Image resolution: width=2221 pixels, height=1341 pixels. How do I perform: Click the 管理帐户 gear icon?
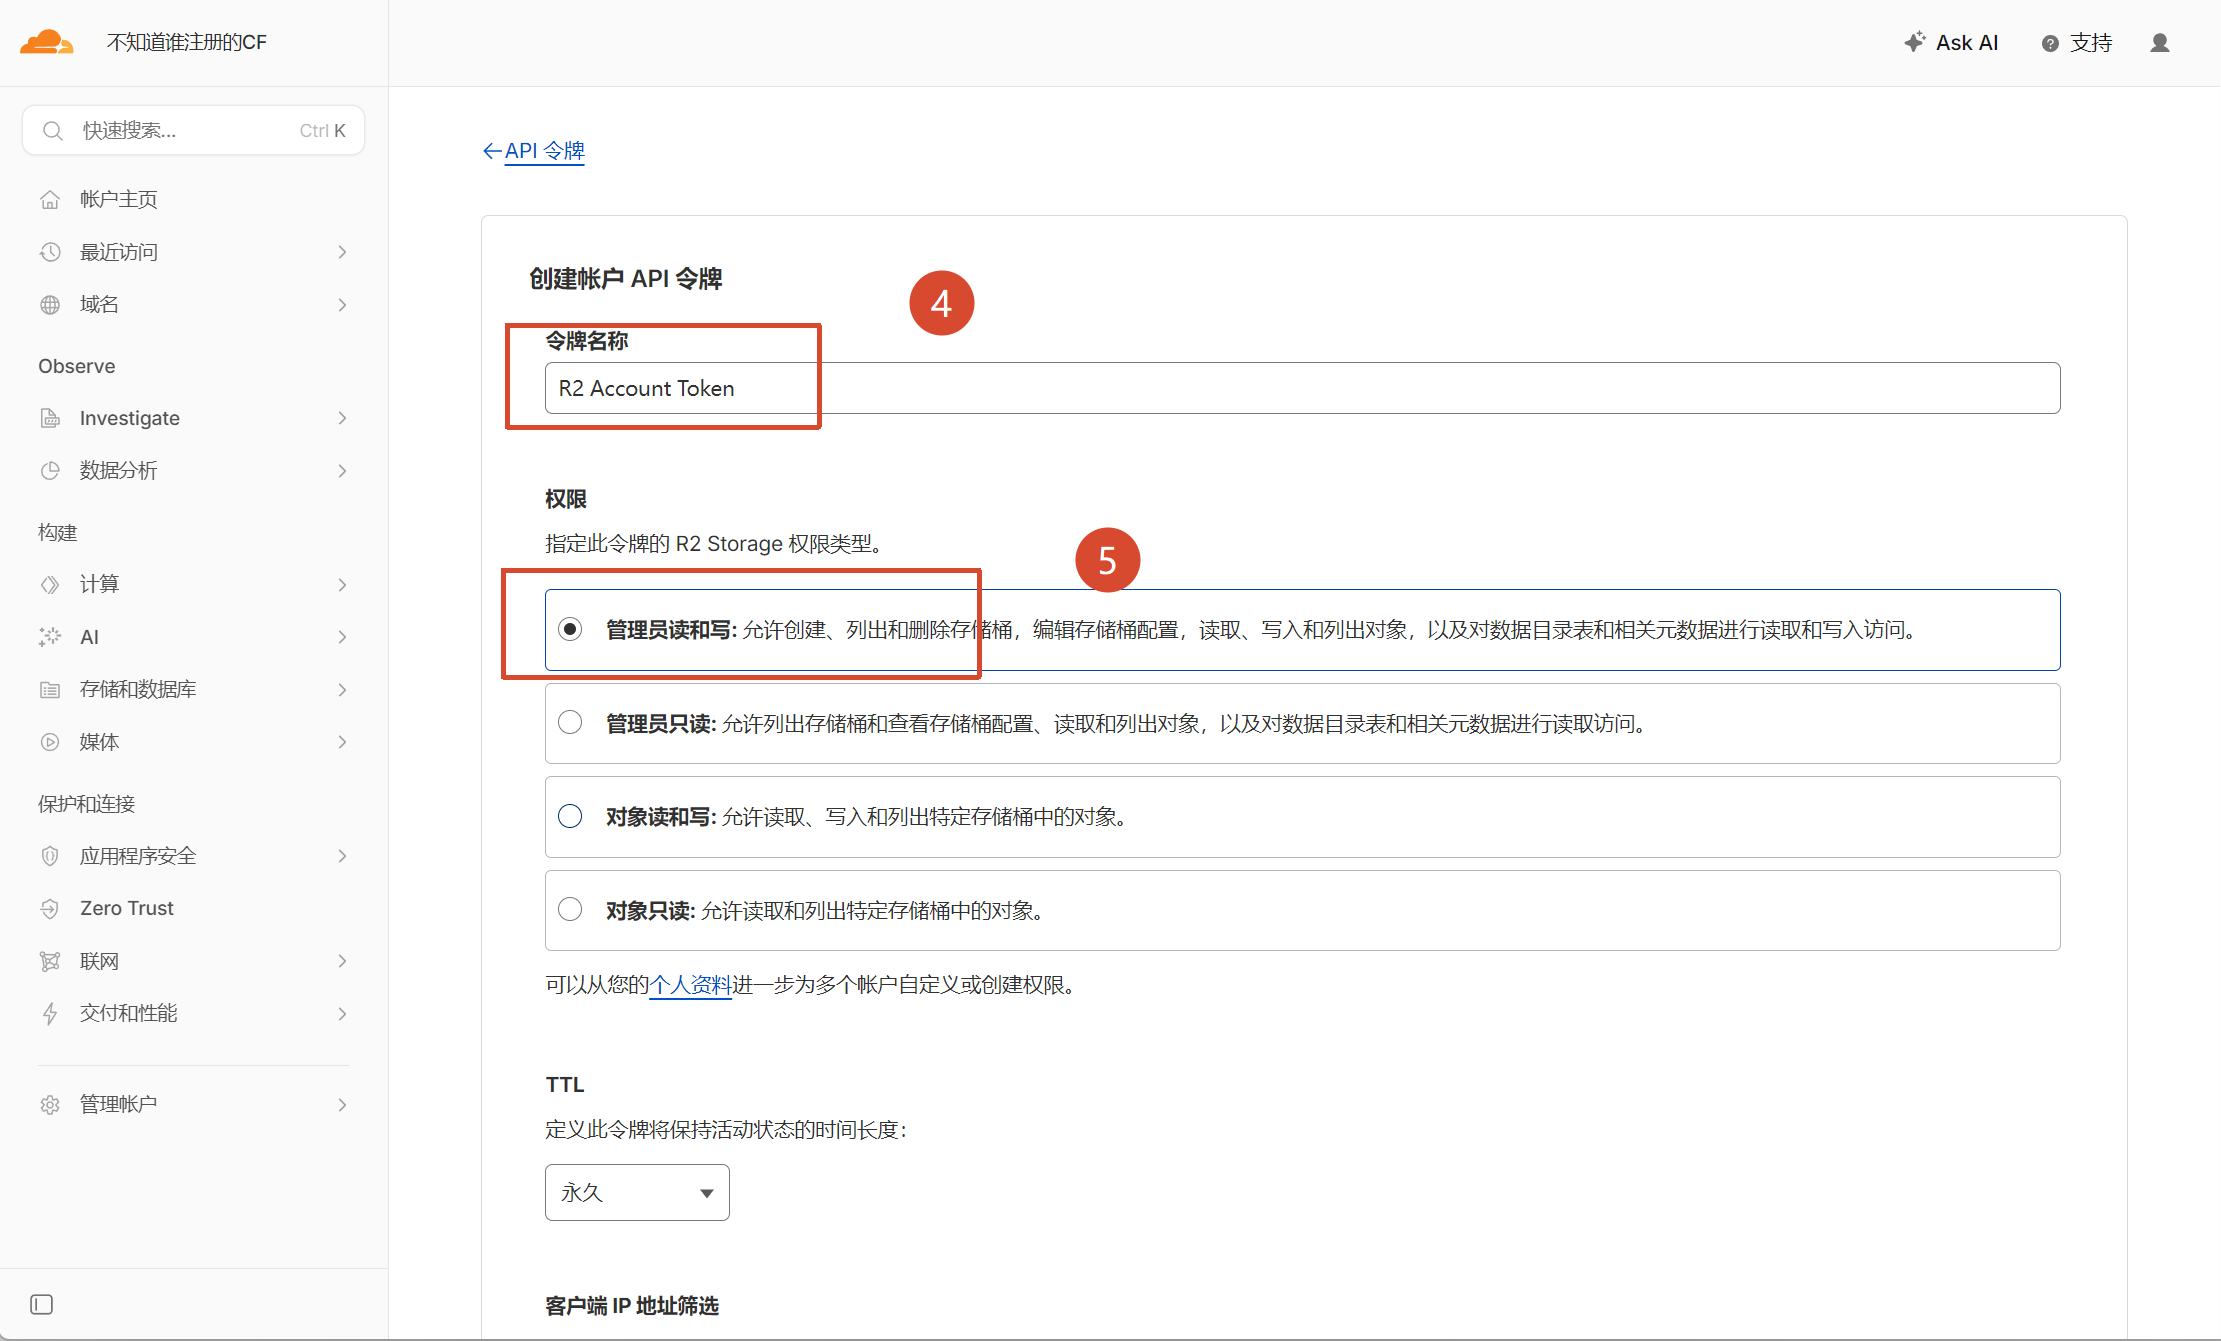click(50, 1104)
